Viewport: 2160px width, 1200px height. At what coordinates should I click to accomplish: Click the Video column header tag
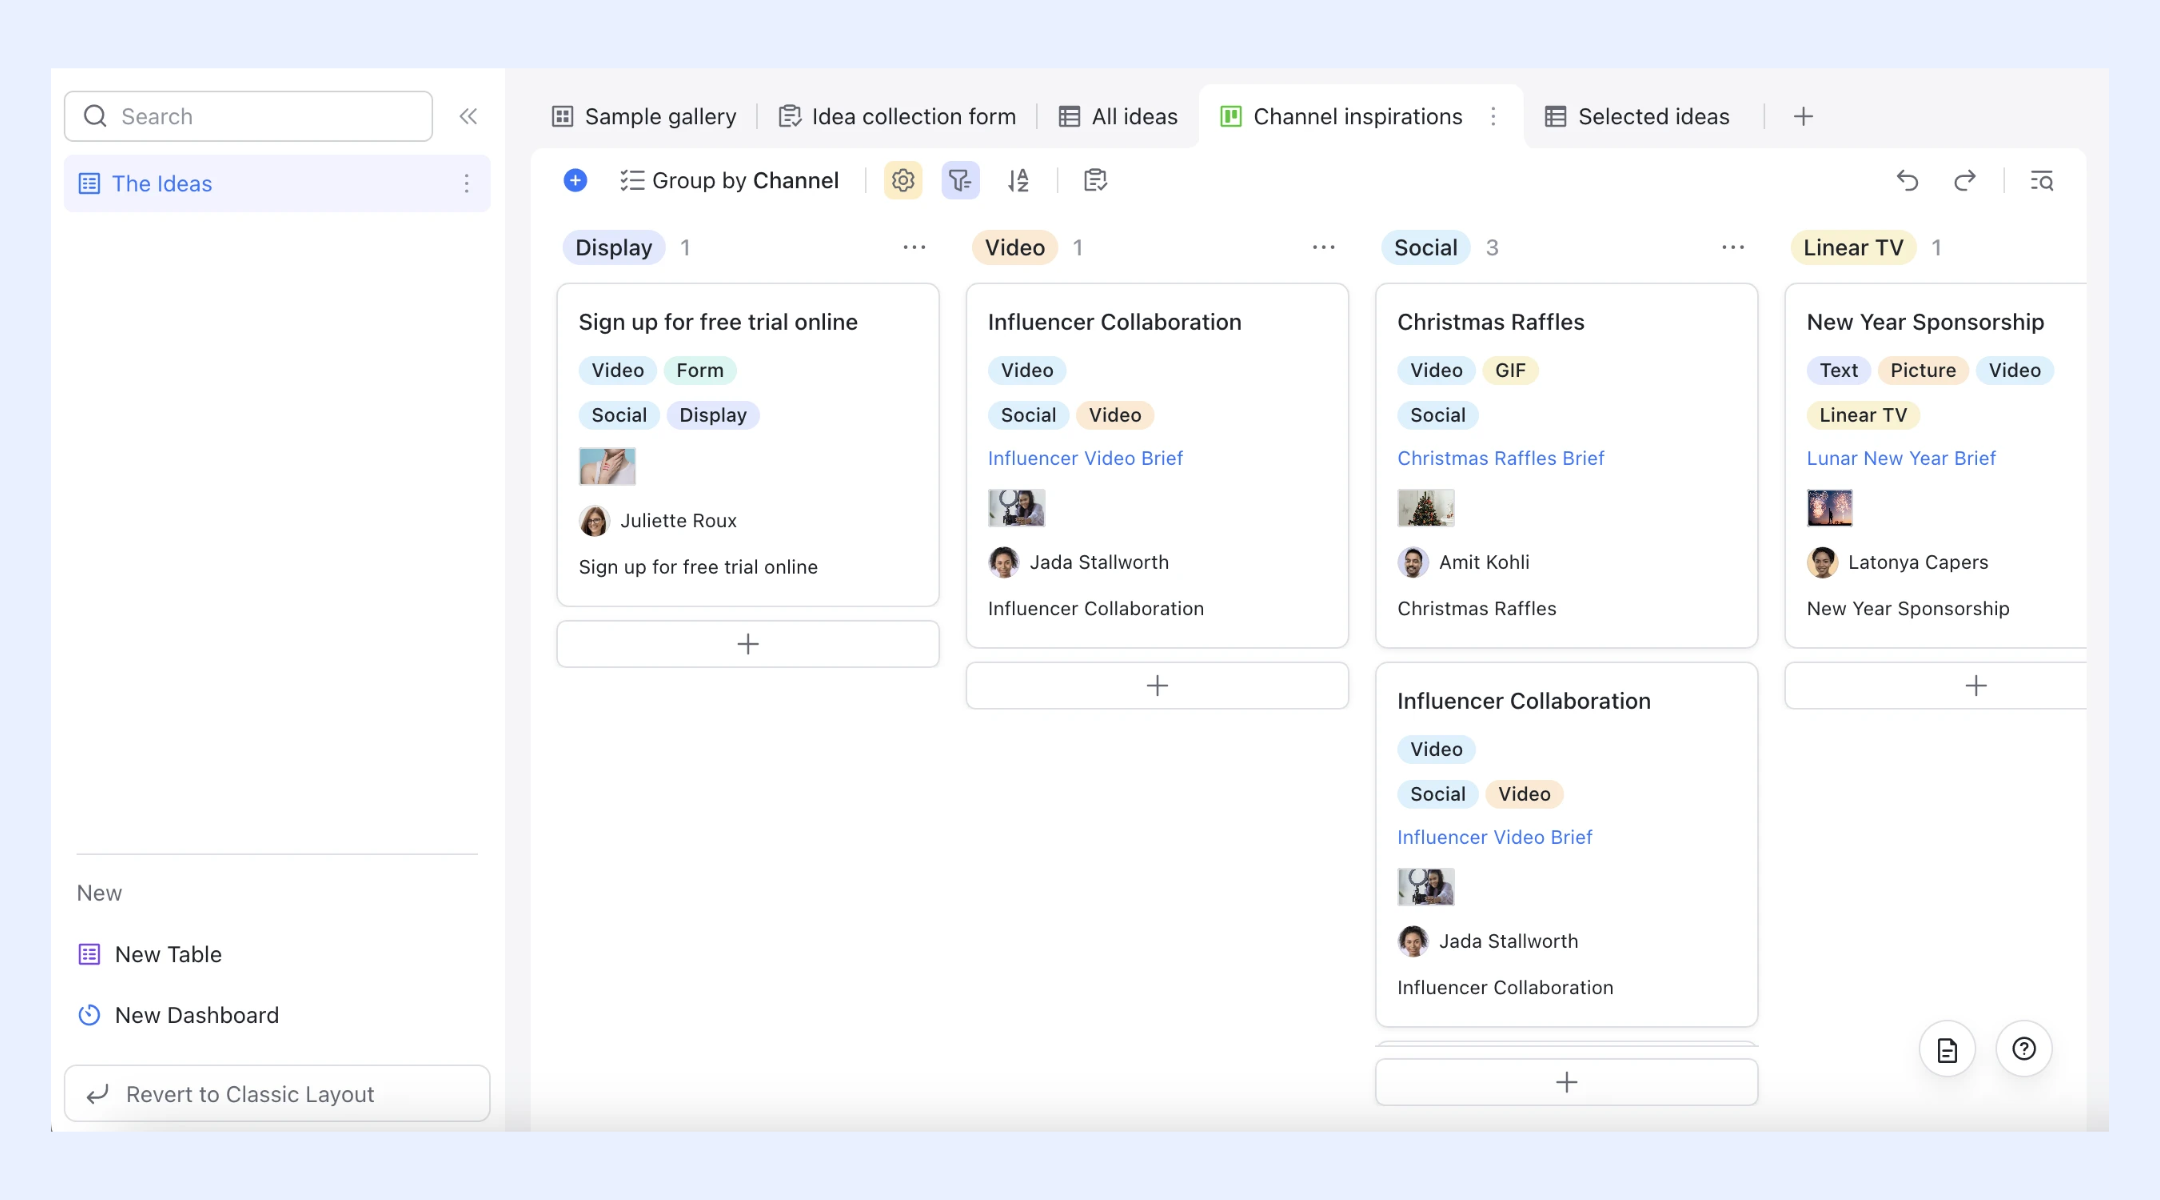pyautogui.click(x=1014, y=247)
